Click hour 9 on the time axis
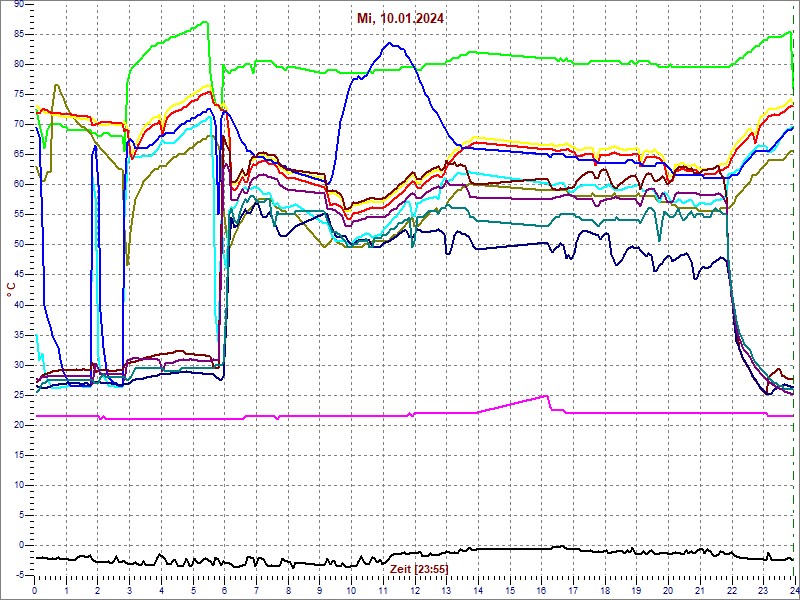This screenshot has width=800, height=600. coord(319,590)
